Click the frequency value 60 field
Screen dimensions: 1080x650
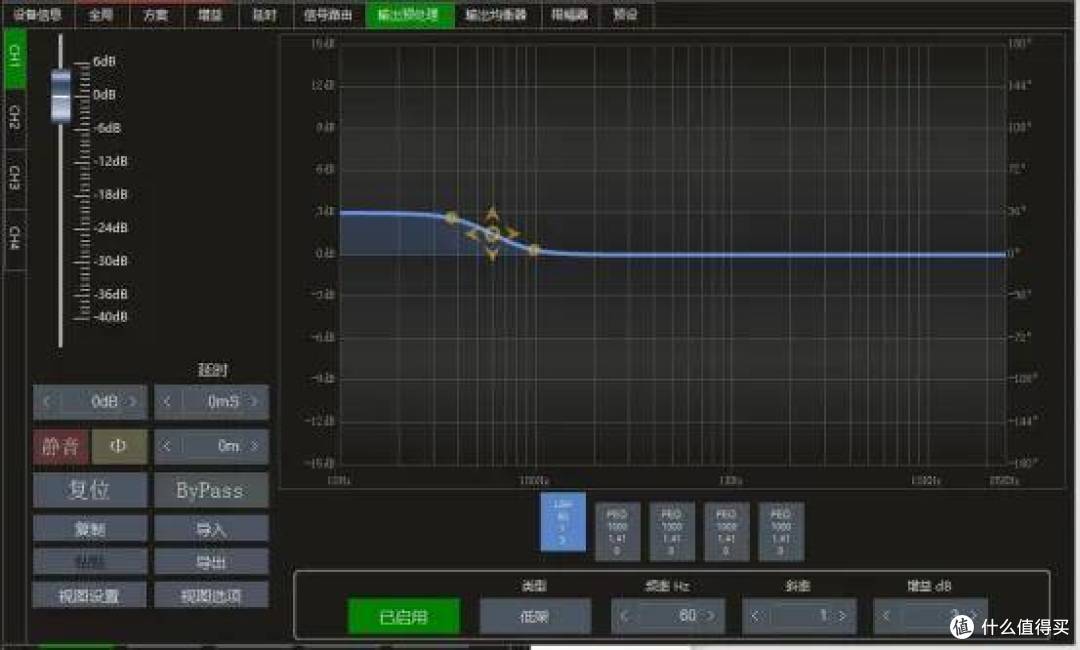[667, 616]
